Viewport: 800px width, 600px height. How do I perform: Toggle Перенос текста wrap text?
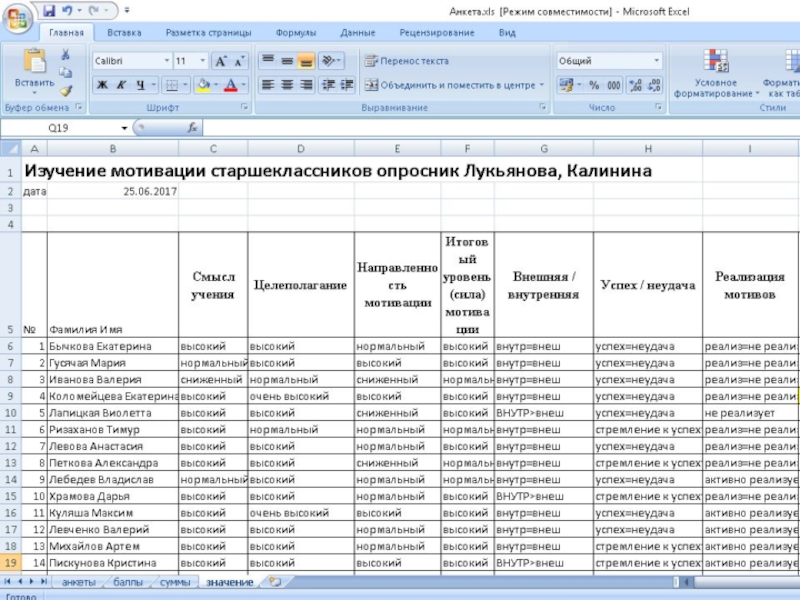click(x=406, y=61)
